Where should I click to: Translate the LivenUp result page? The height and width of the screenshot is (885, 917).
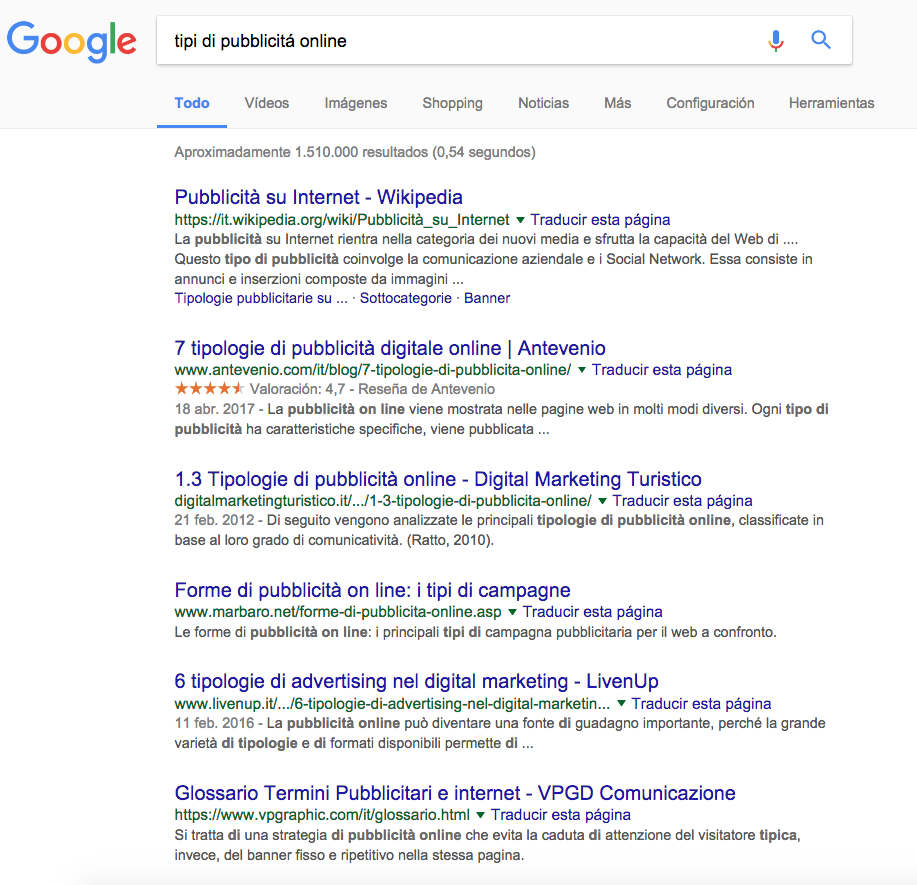click(x=701, y=703)
